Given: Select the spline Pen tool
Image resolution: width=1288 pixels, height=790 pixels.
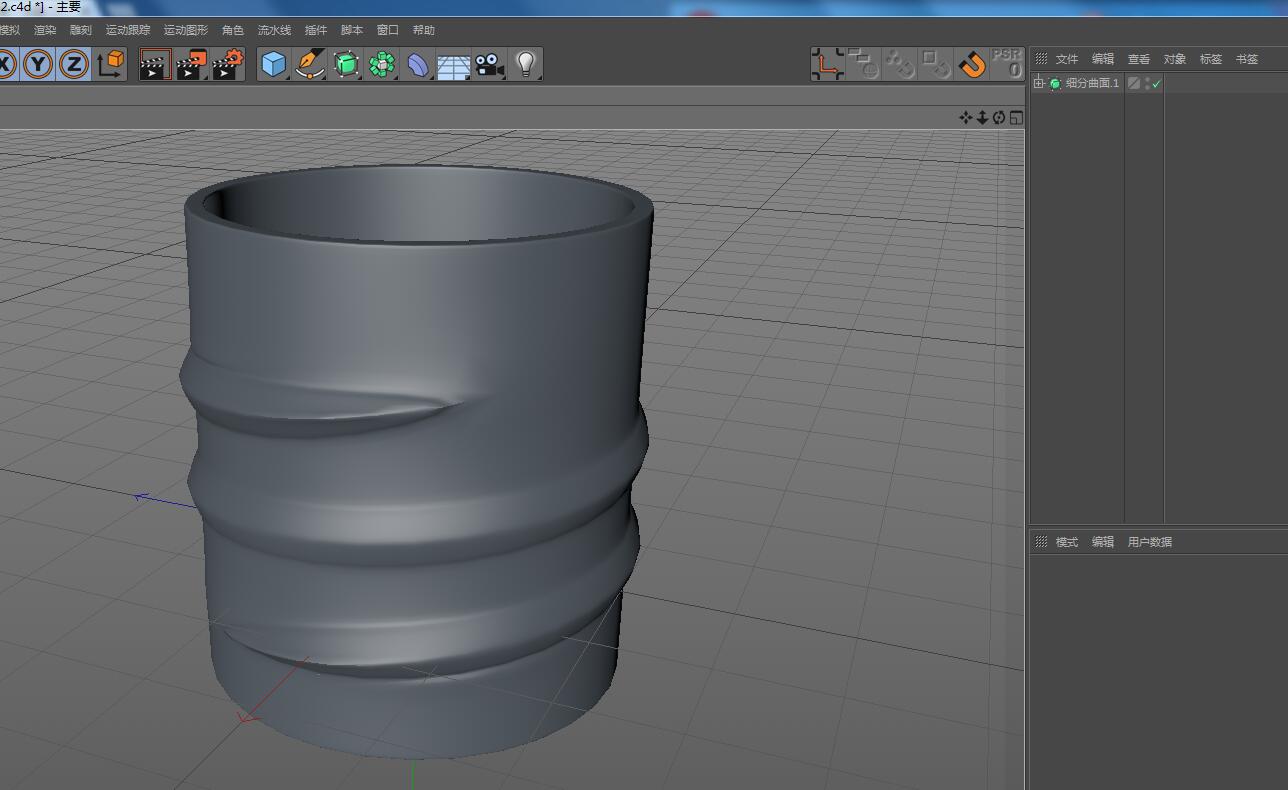Looking at the screenshot, I should [x=310, y=65].
